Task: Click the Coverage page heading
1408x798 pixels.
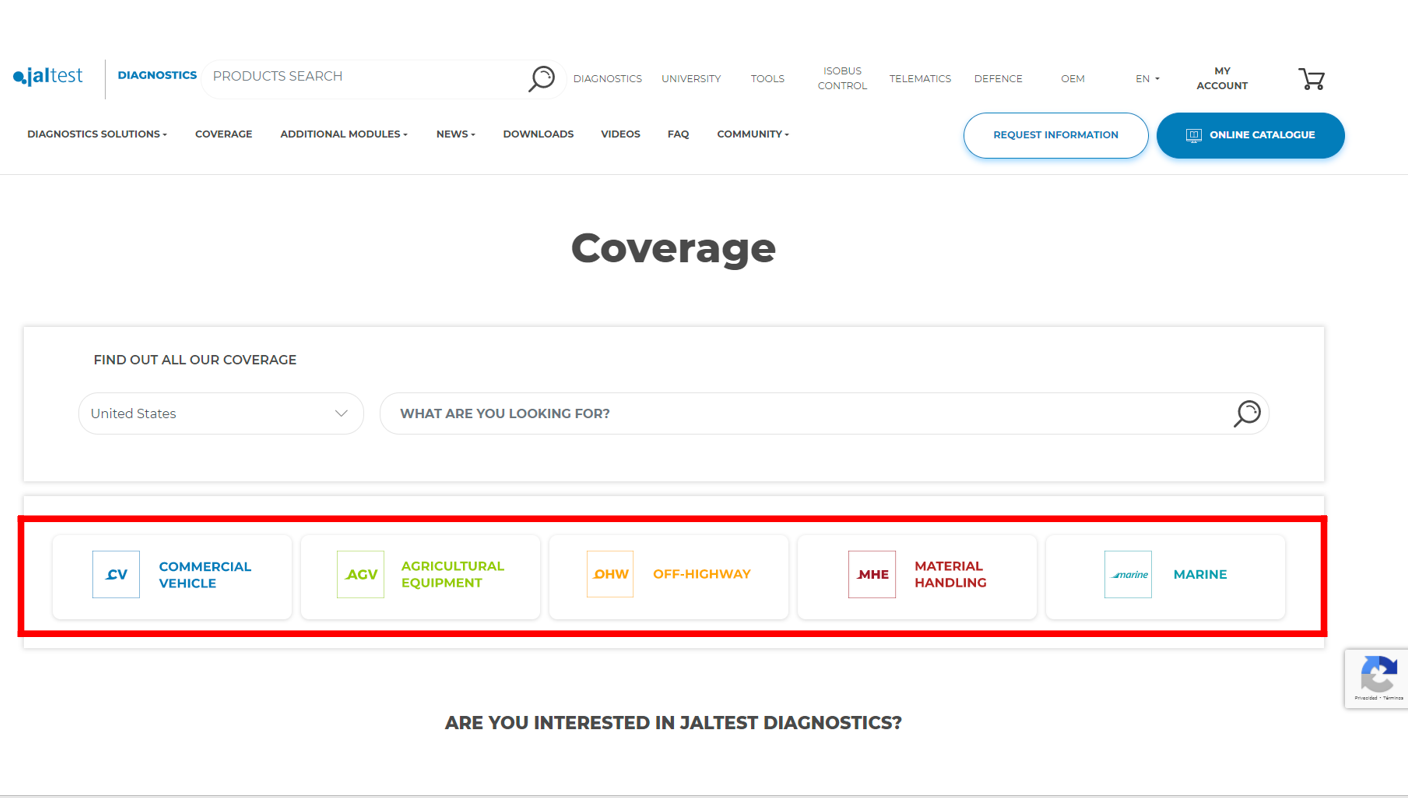Action: point(673,248)
